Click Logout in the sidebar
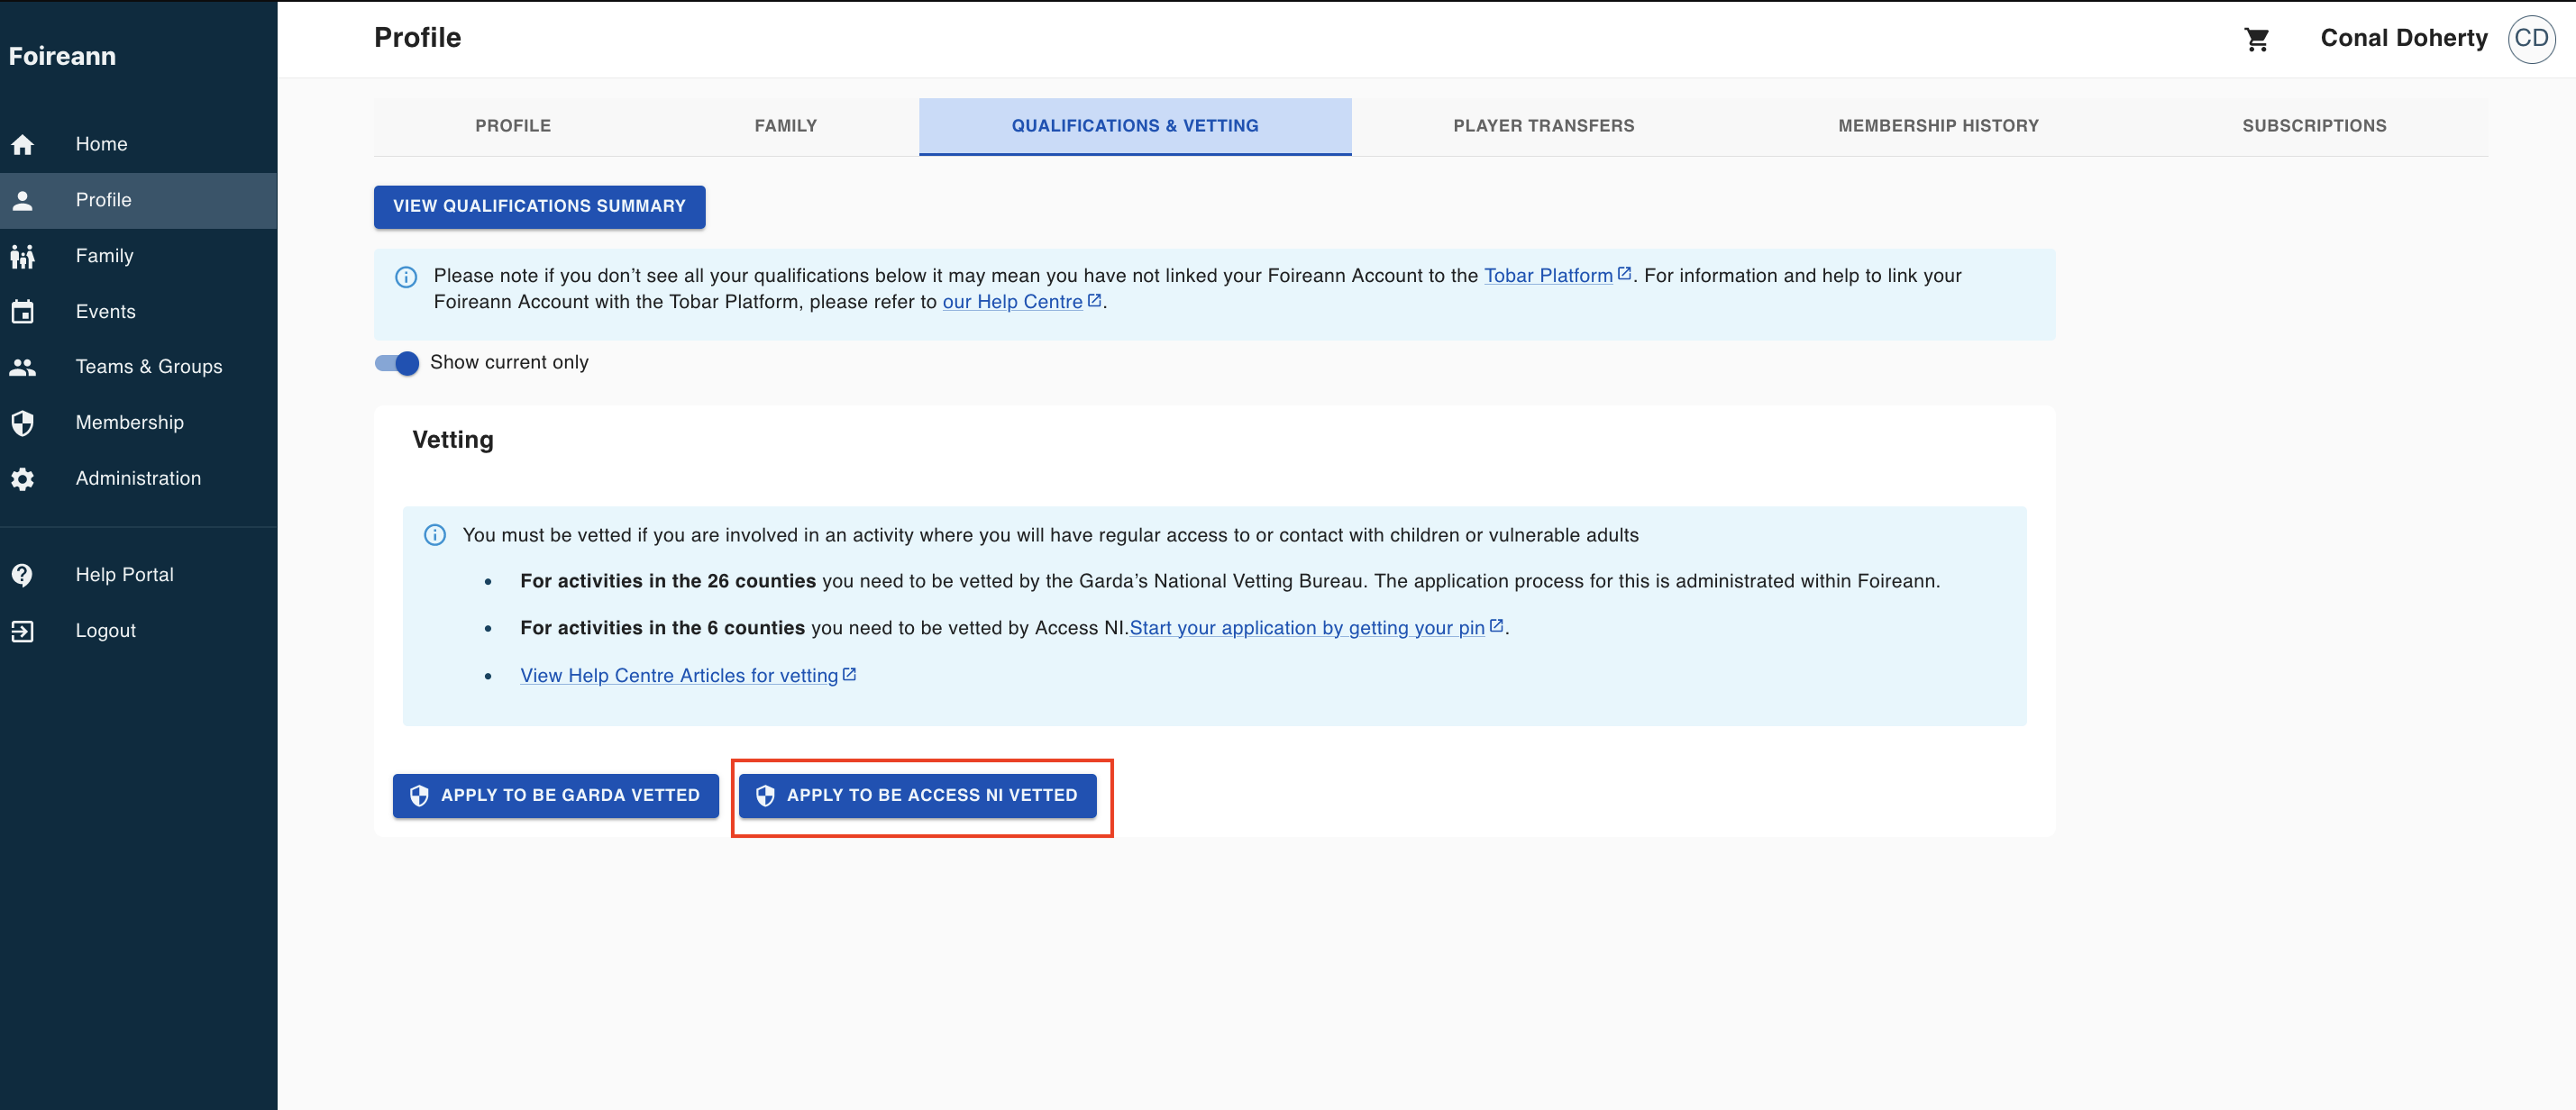The width and height of the screenshot is (2576, 1110). click(138, 631)
